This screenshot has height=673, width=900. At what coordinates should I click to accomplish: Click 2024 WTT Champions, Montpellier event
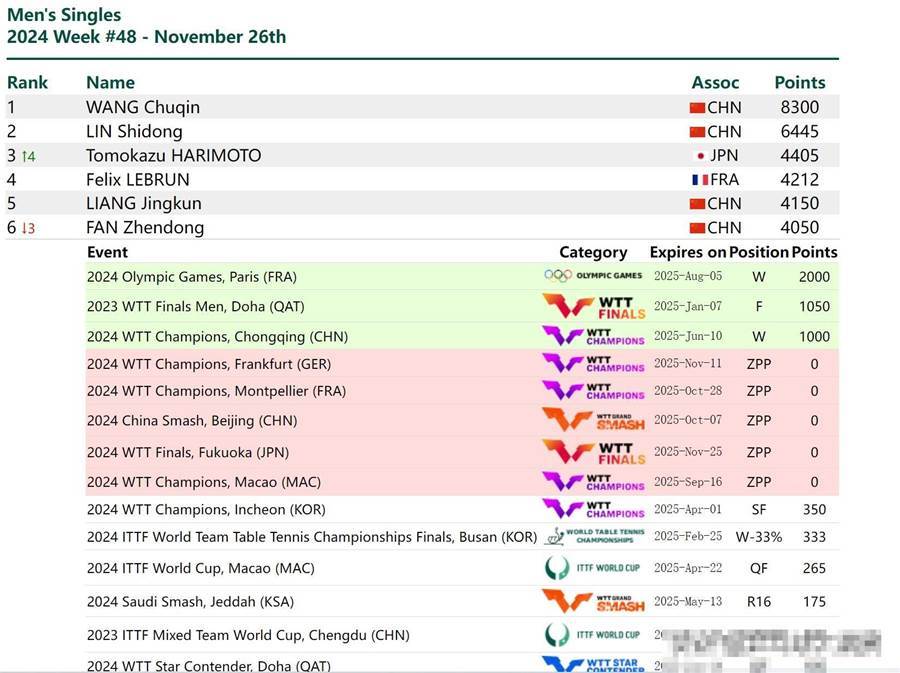coord(216,391)
